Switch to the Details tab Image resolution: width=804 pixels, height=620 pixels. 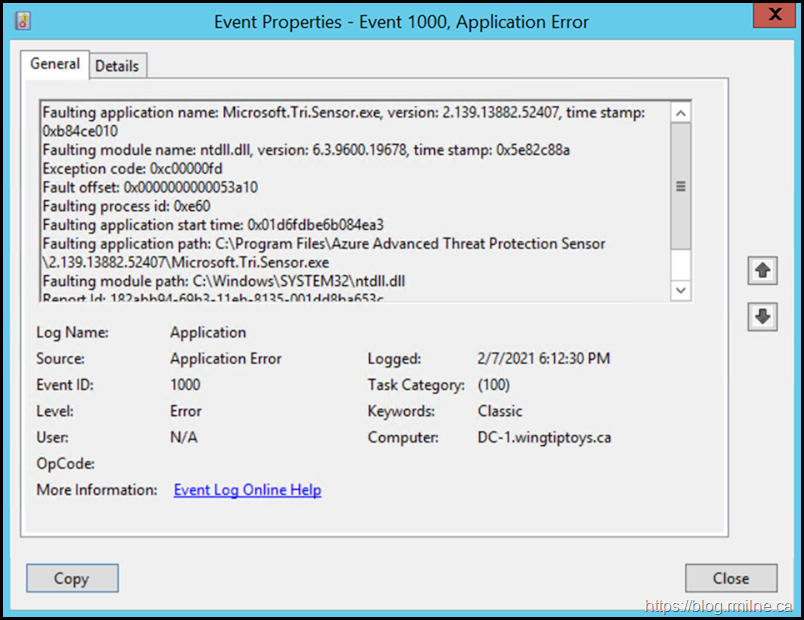[117, 65]
